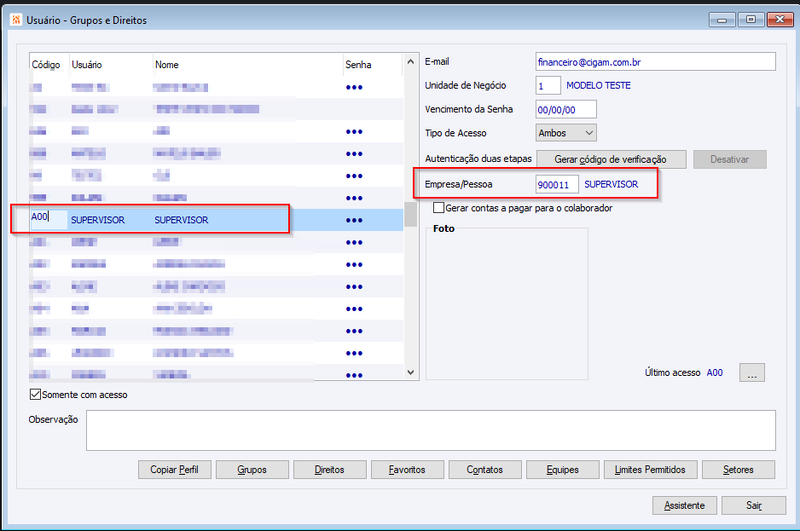Enable Gerar contas a pagar para o colaborador
Screen dimensions: 800x531
pos(438,208)
